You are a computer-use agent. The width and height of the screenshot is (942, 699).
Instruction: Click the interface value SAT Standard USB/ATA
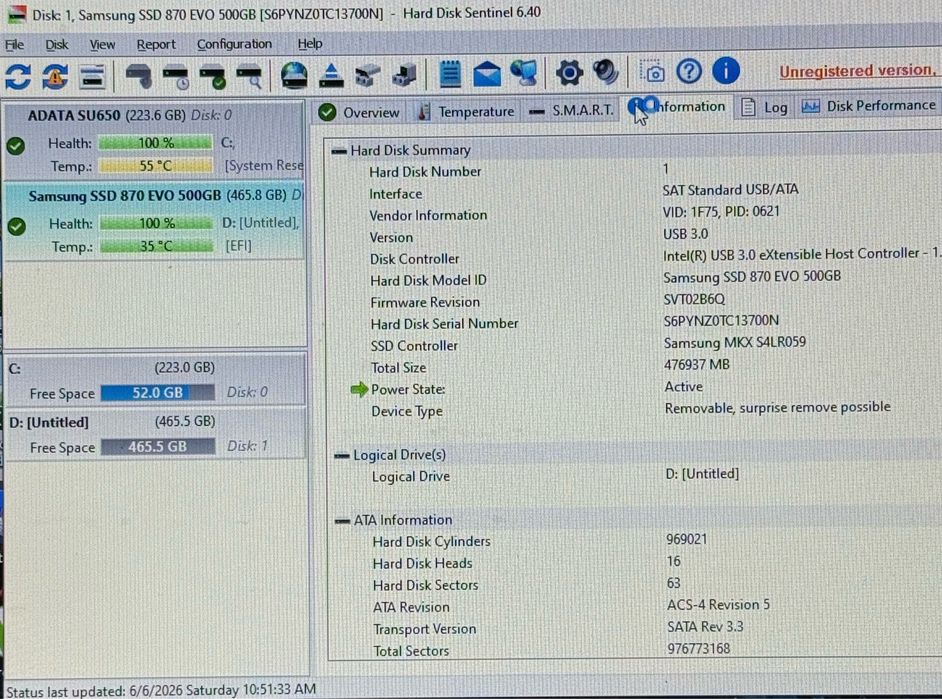point(731,190)
